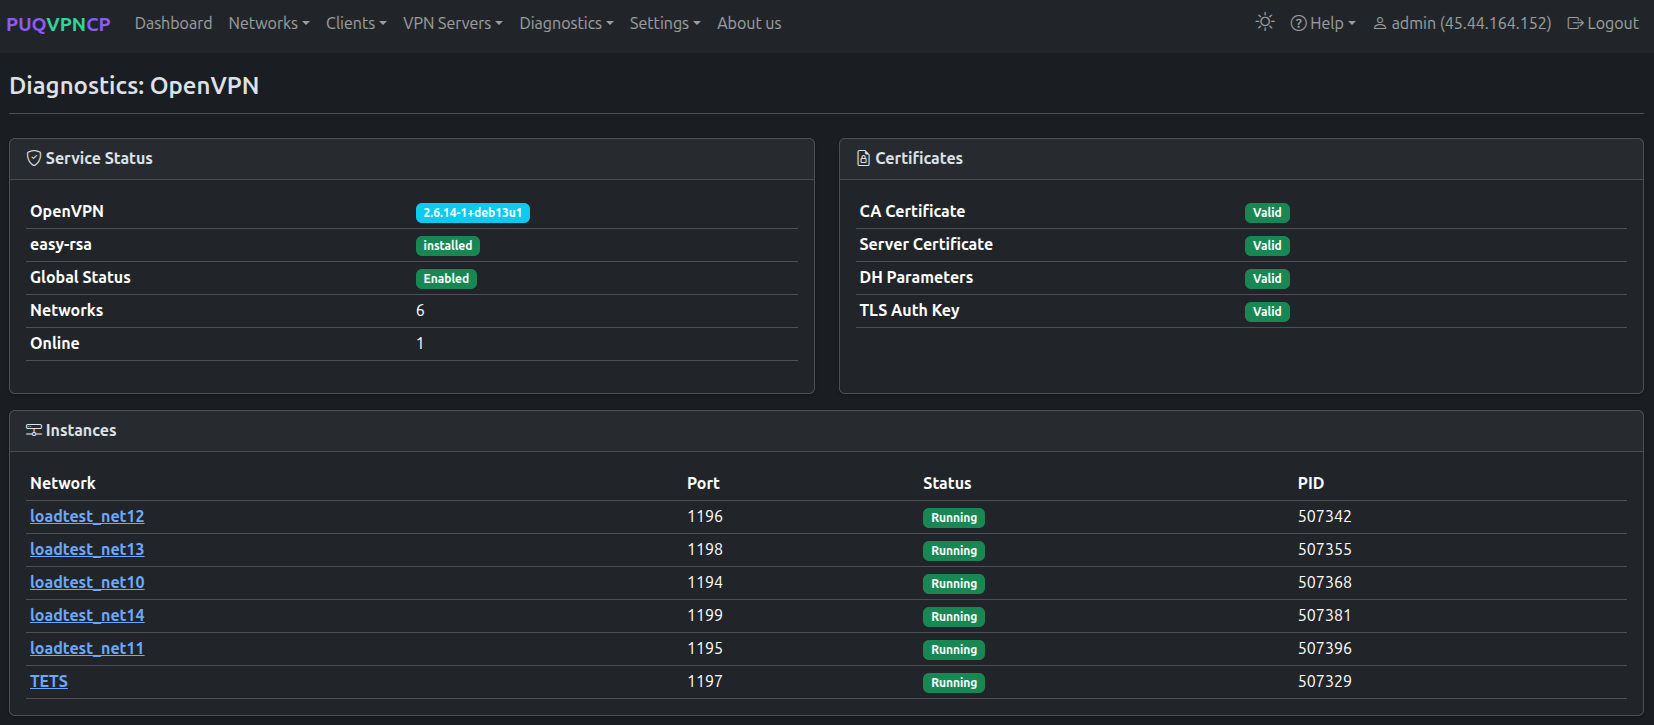
Task: Open the Networks dropdown menu
Action: coord(269,23)
